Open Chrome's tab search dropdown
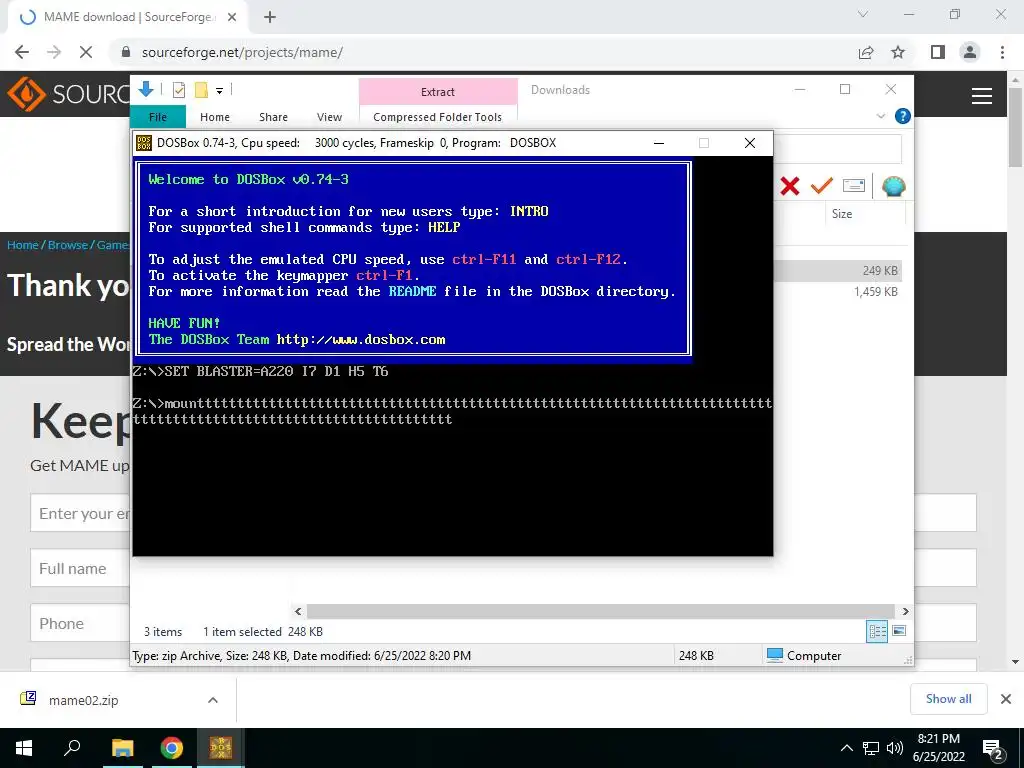Viewport: 1024px width, 768px height. (863, 14)
